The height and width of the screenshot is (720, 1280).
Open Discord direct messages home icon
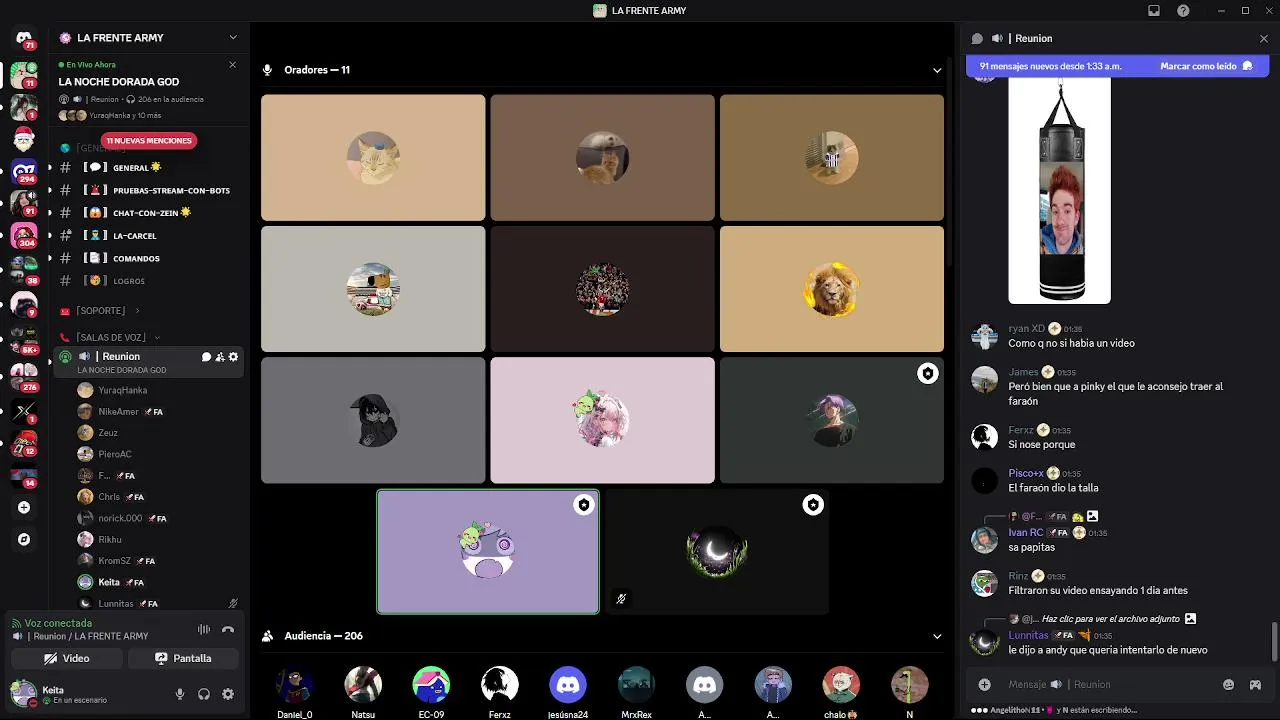(x=24, y=38)
